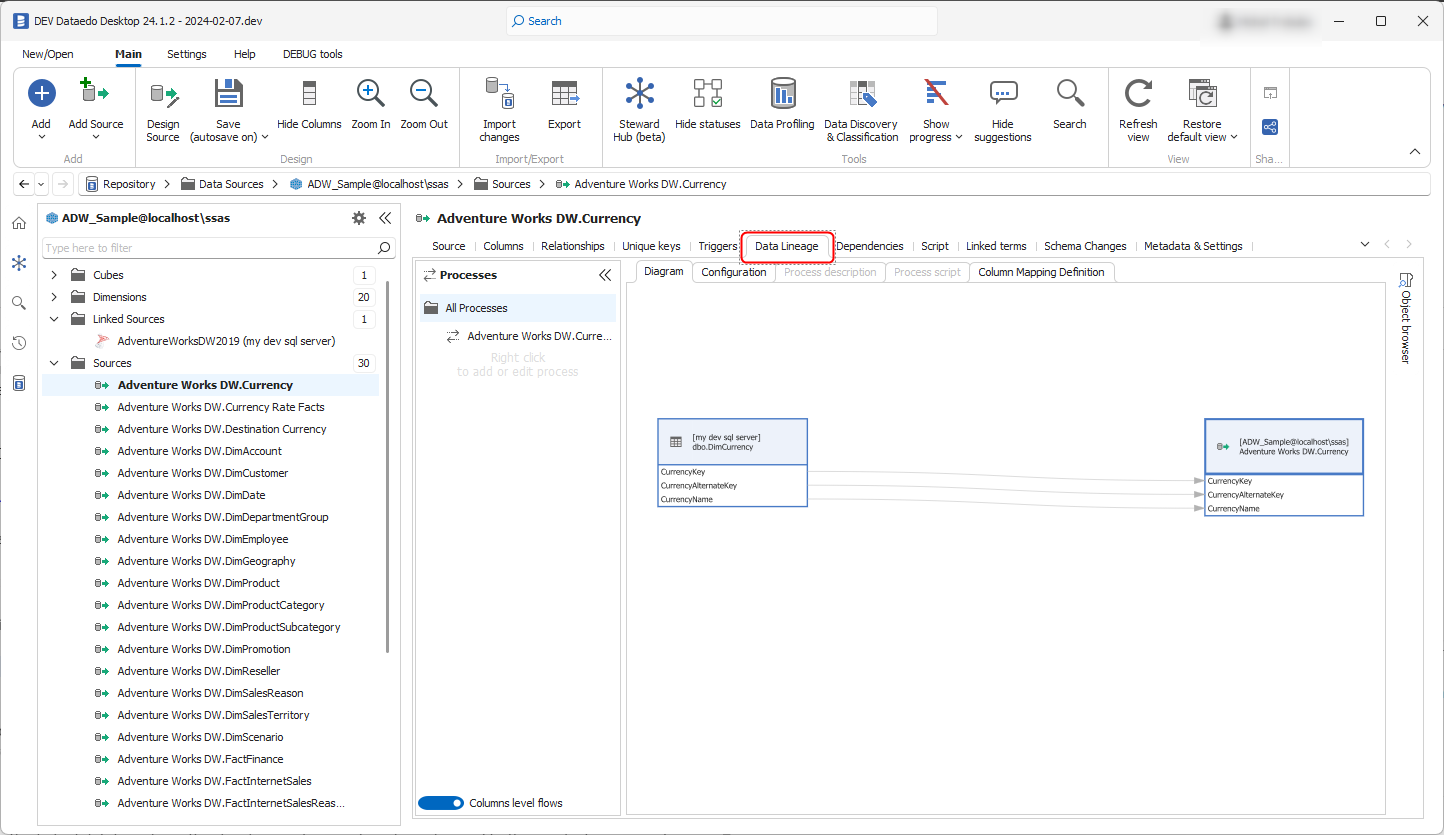Open the DEBUG tools ribbon tab

click(x=313, y=54)
